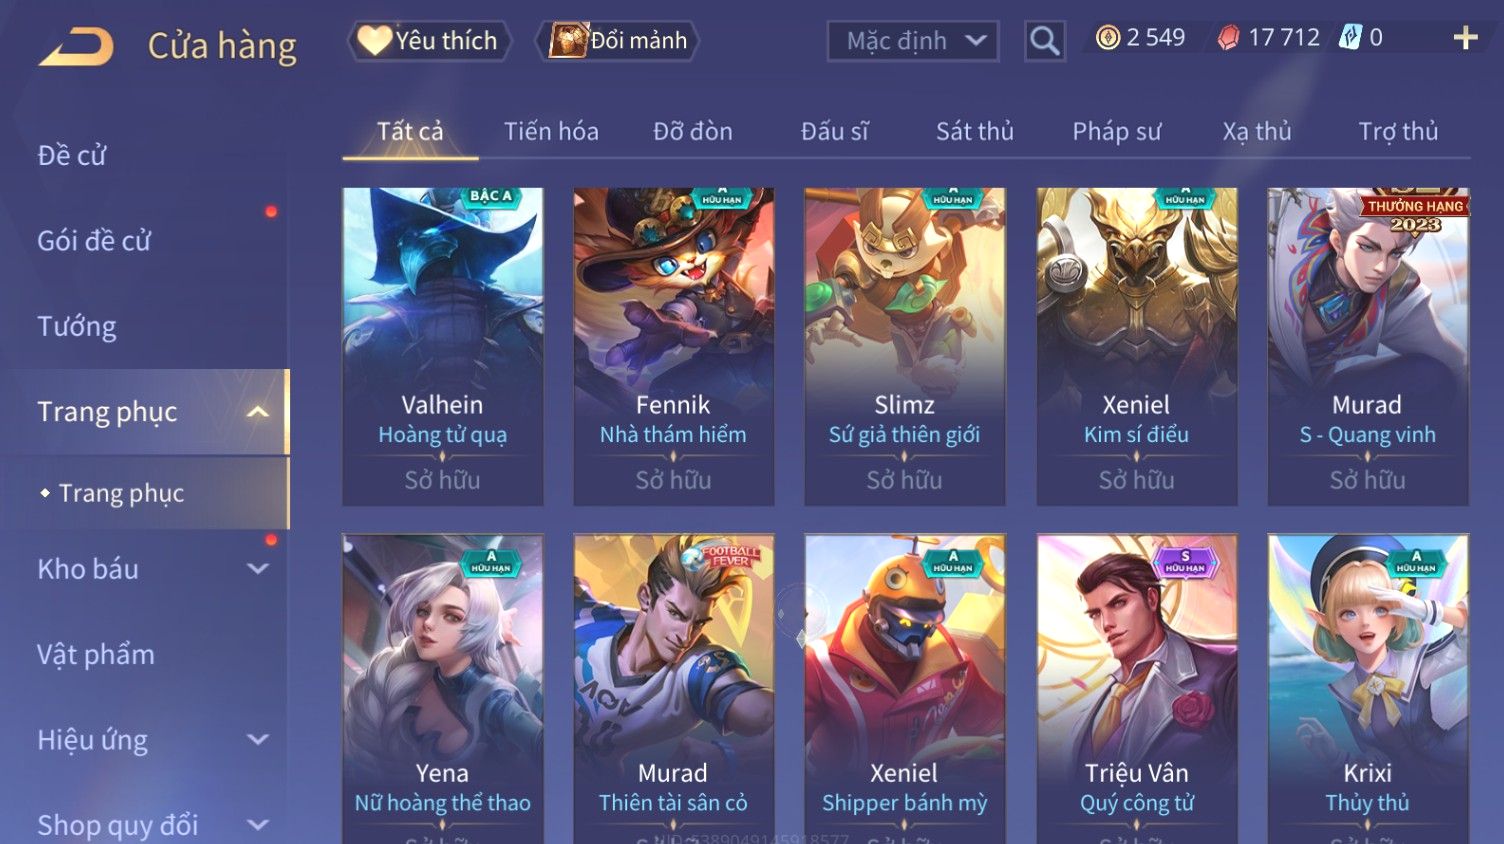The image size is (1504, 844).
Task: Switch to the Sát thủ tab
Action: 974,131
